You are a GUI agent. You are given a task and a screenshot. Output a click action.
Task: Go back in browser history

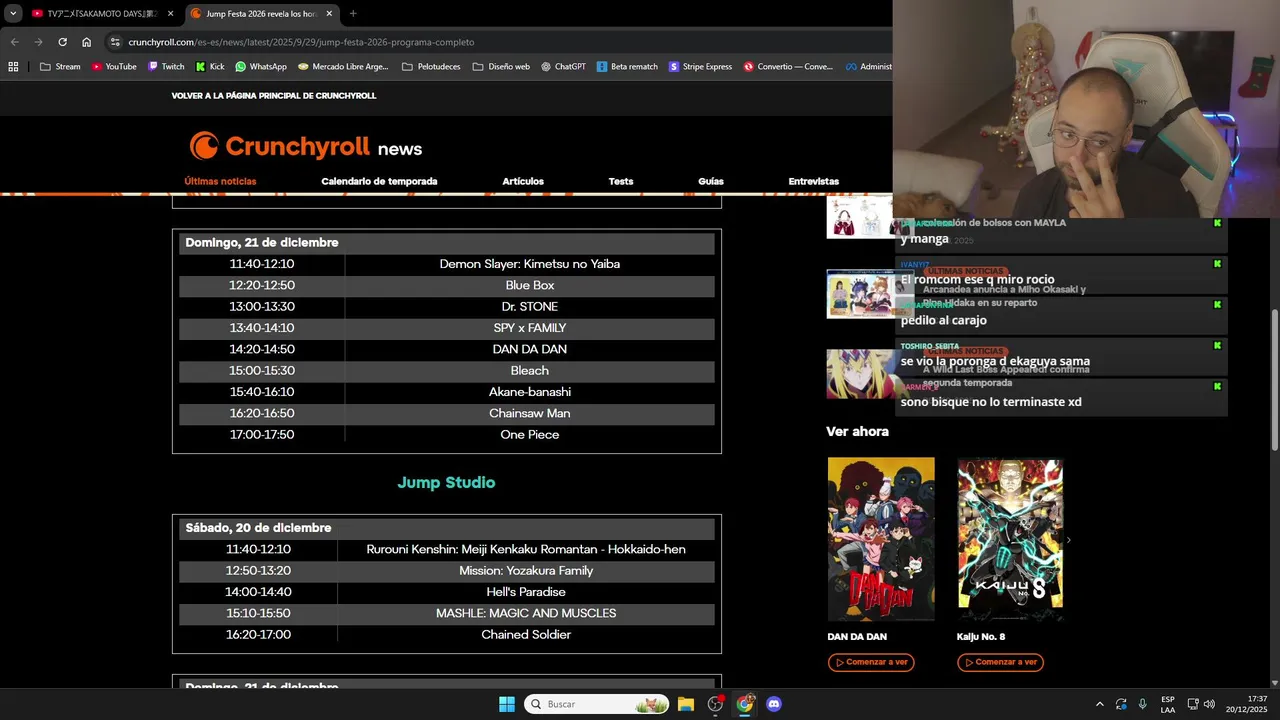pyautogui.click(x=14, y=42)
